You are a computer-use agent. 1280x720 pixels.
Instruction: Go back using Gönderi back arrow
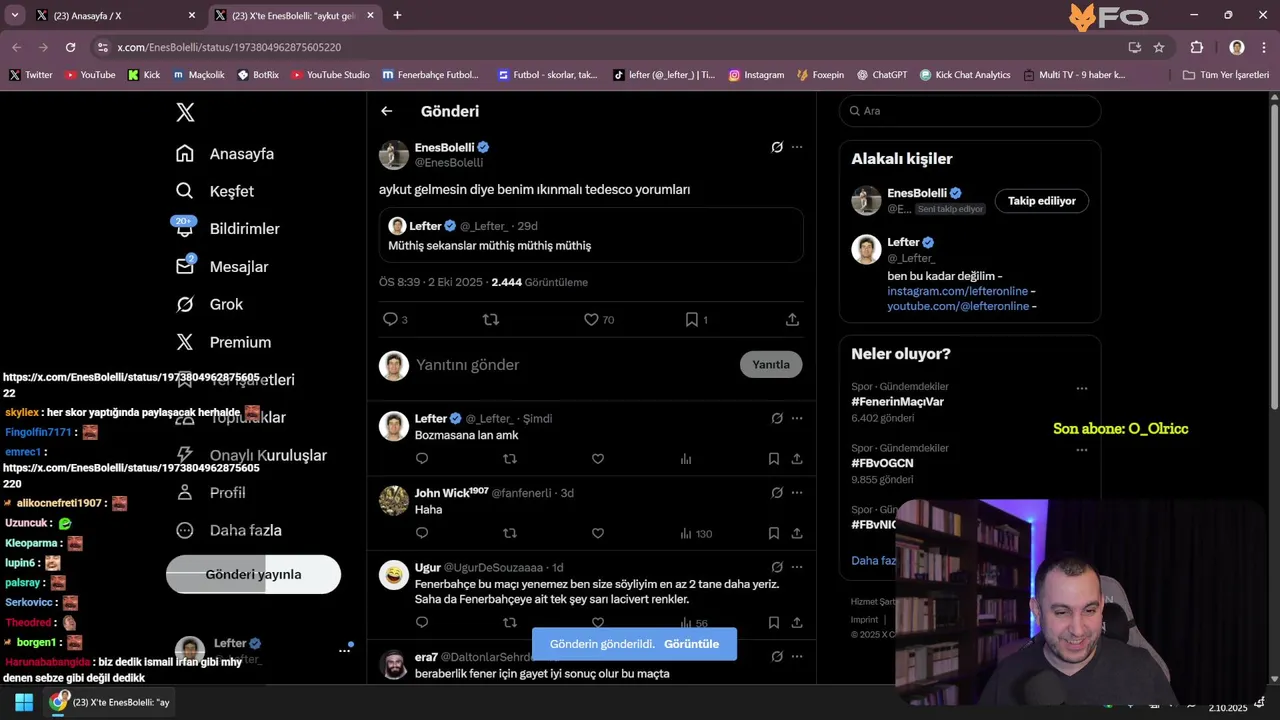click(387, 111)
